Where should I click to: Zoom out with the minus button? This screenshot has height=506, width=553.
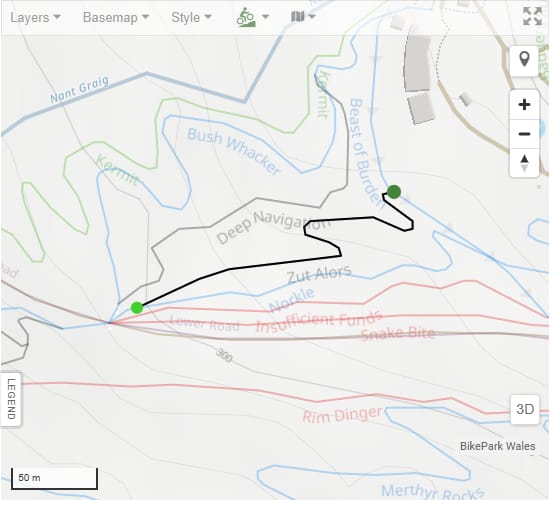524,134
